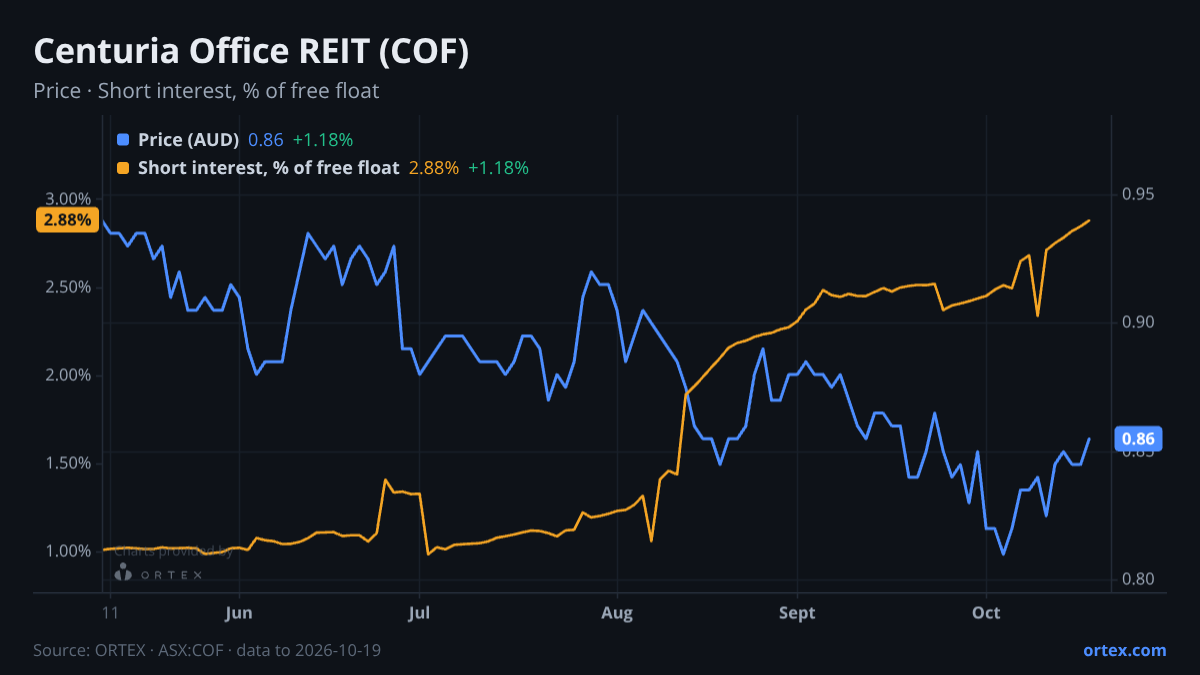Click the 2.50% left axis label
1200x675 pixels.
pos(69,287)
